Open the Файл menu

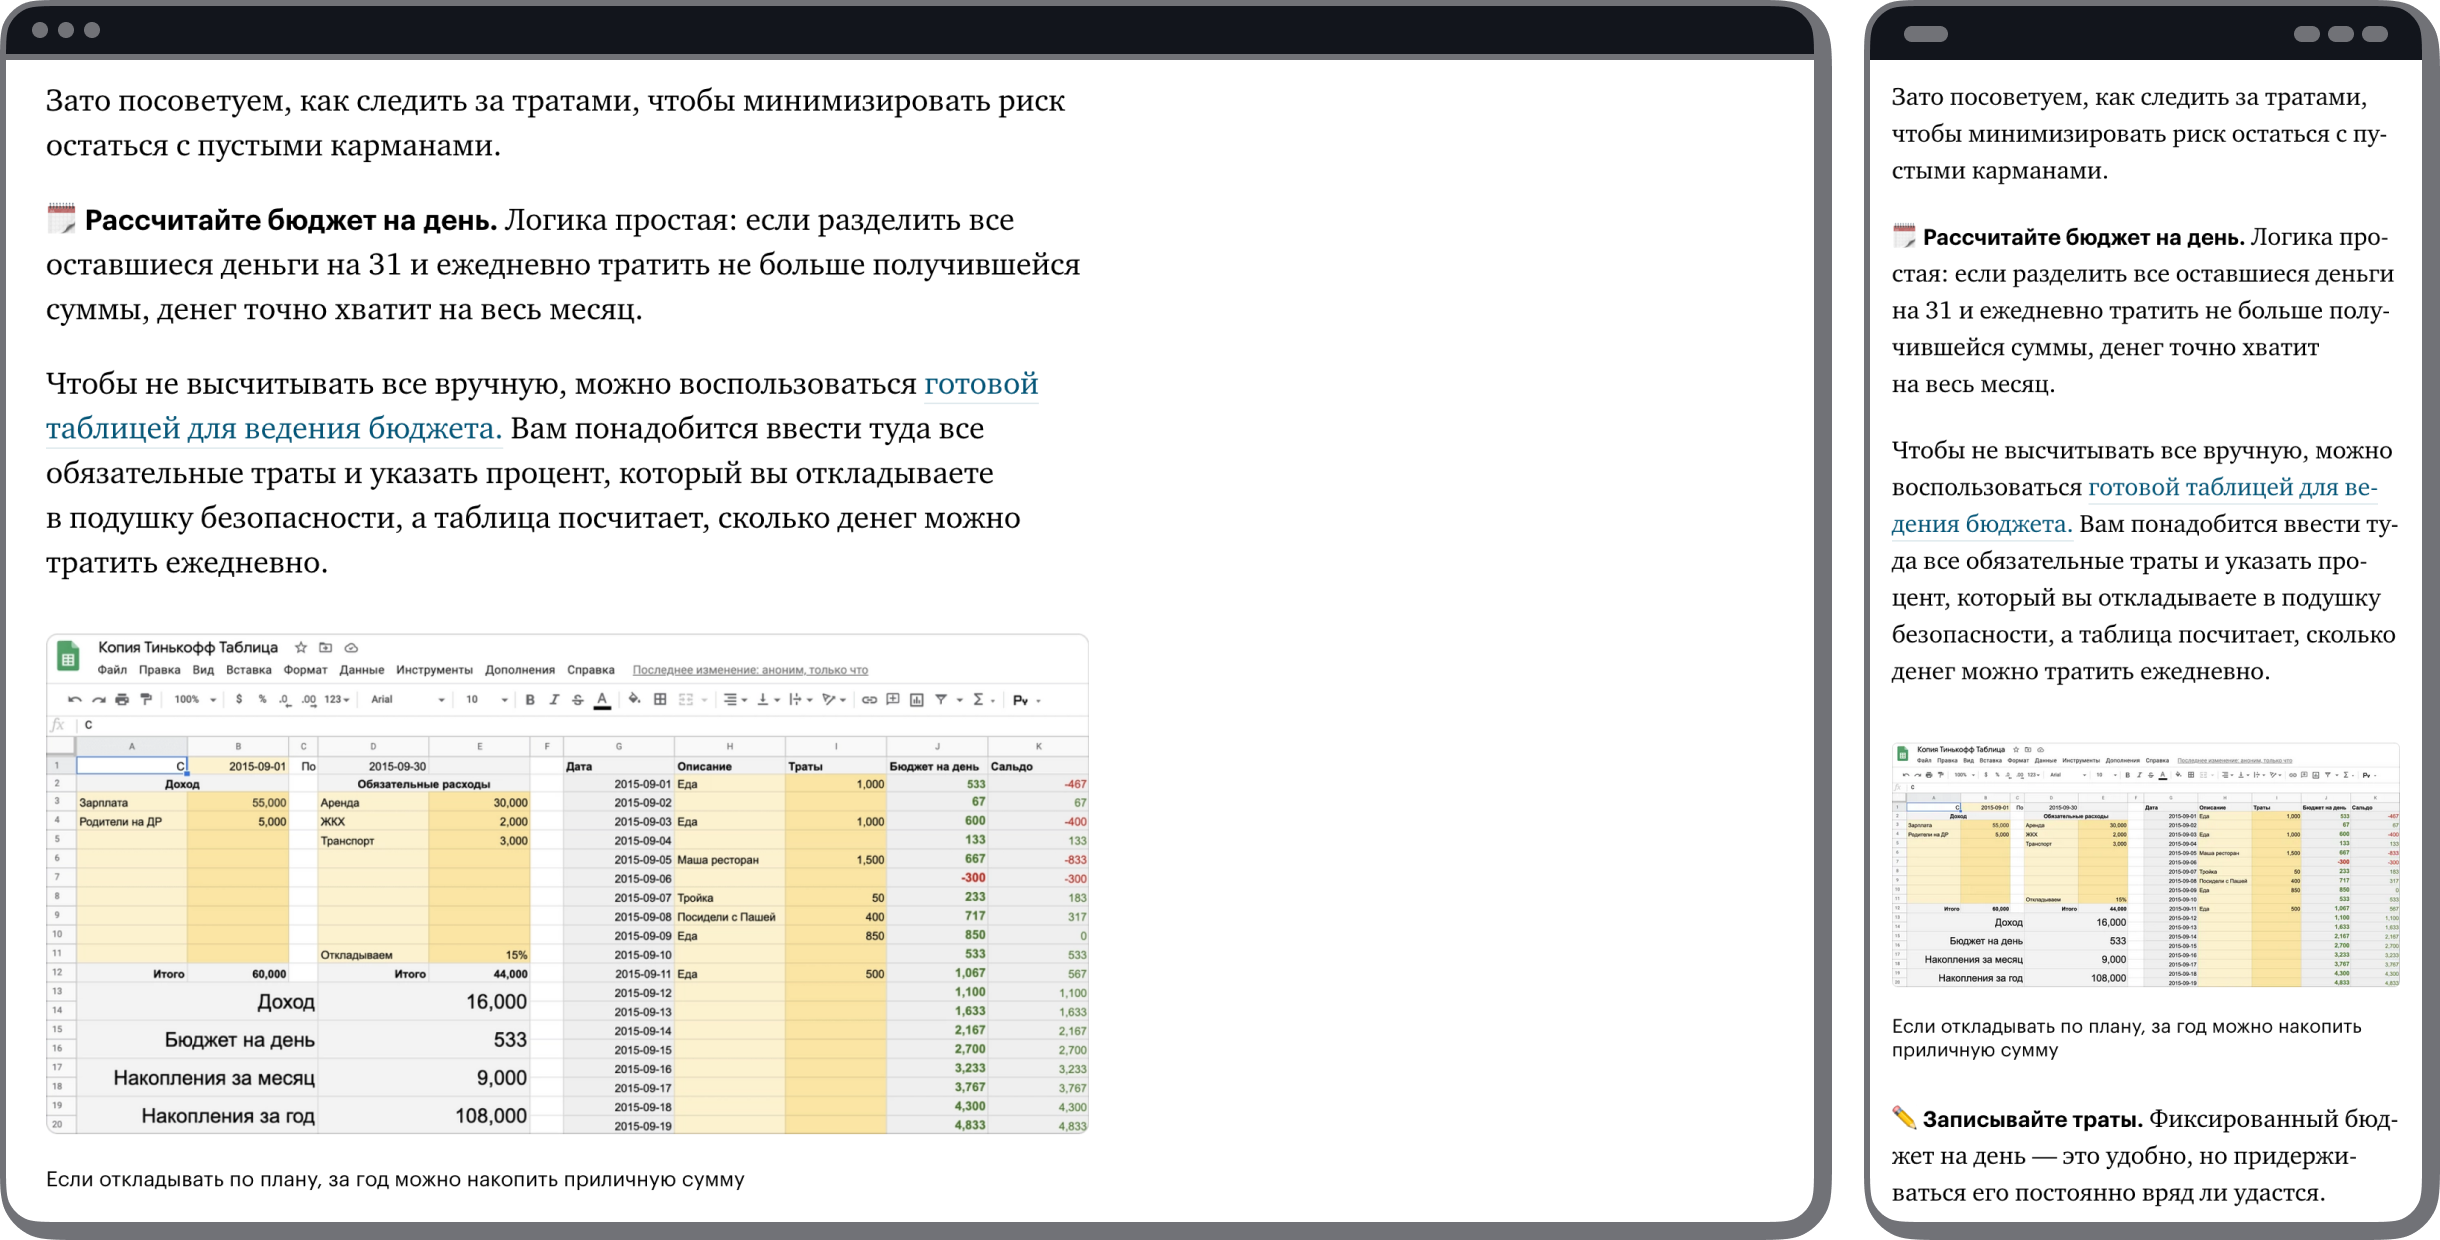tap(112, 670)
